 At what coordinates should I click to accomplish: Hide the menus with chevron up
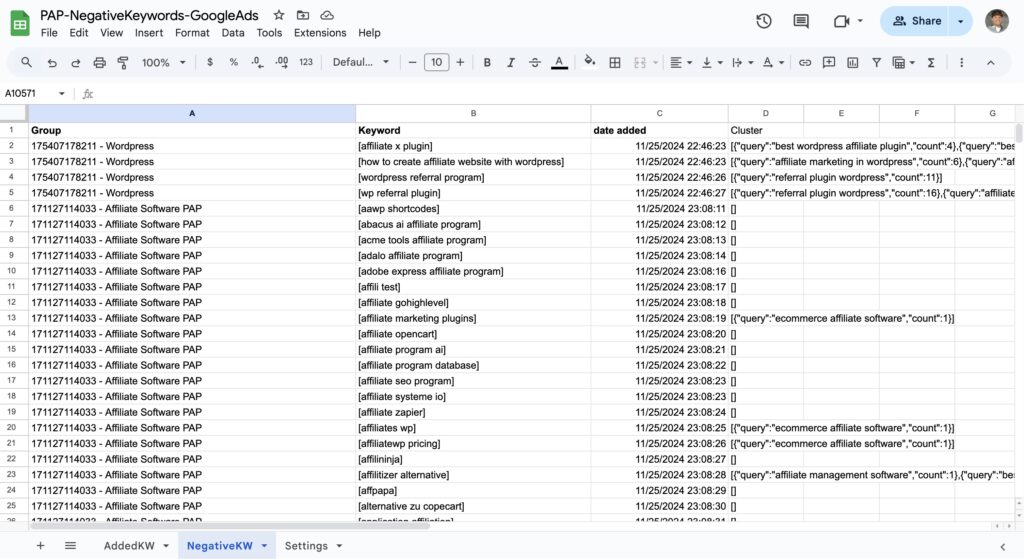(x=991, y=63)
